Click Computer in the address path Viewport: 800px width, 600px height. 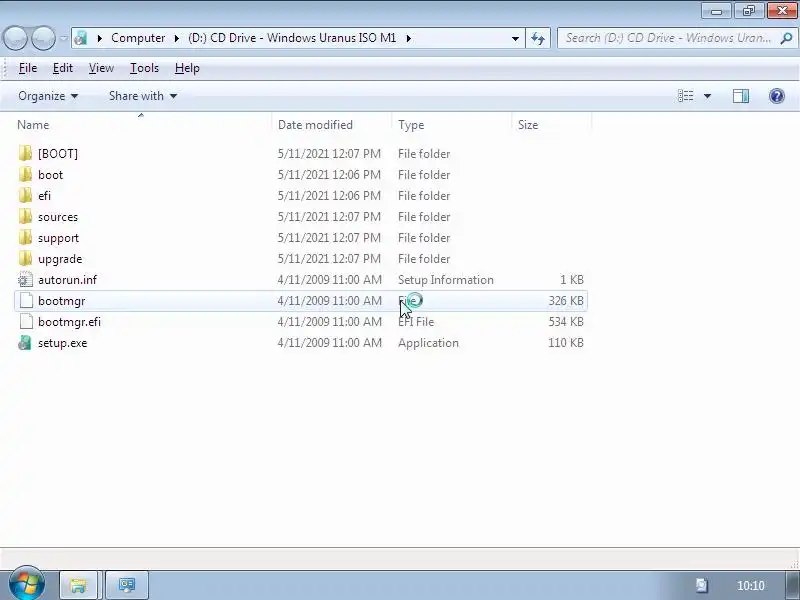138,38
